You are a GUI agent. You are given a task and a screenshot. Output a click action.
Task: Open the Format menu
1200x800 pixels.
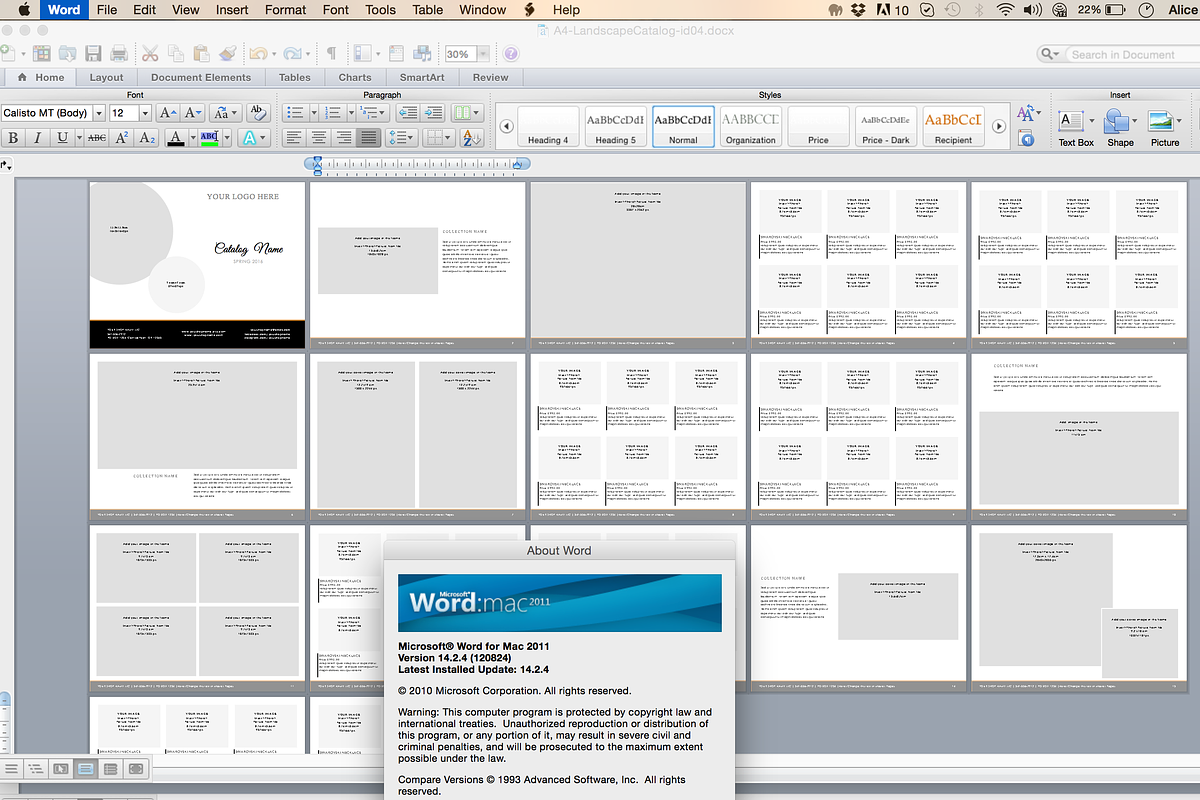[x=285, y=10]
